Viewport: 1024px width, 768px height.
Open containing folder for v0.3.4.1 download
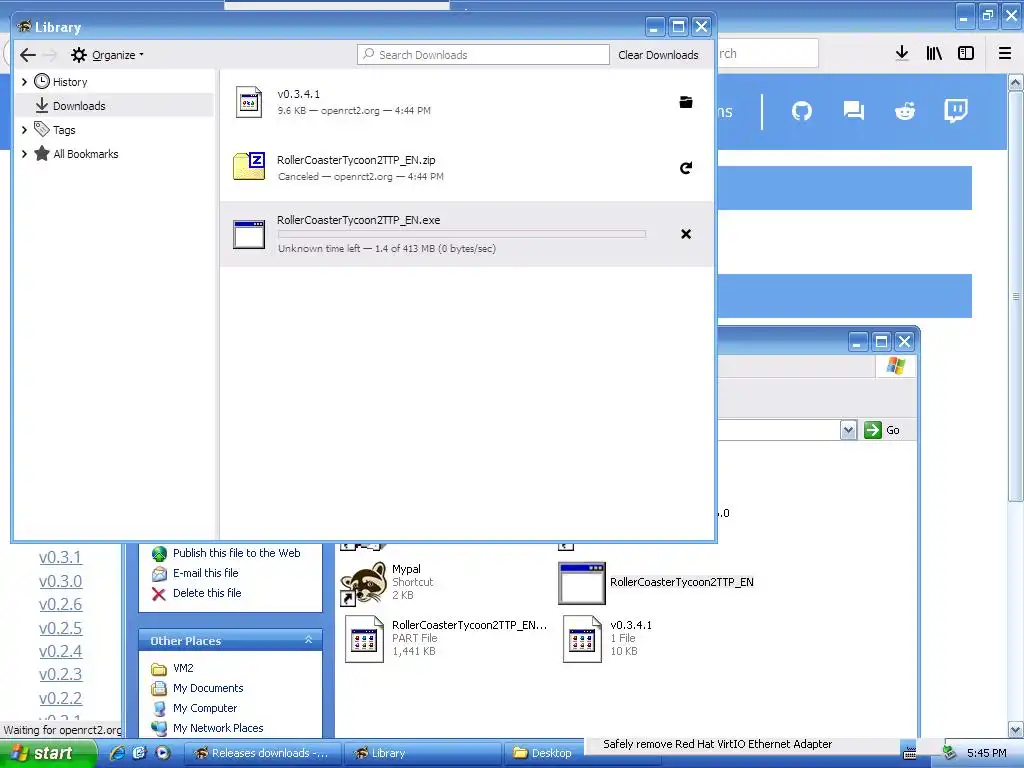(686, 102)
